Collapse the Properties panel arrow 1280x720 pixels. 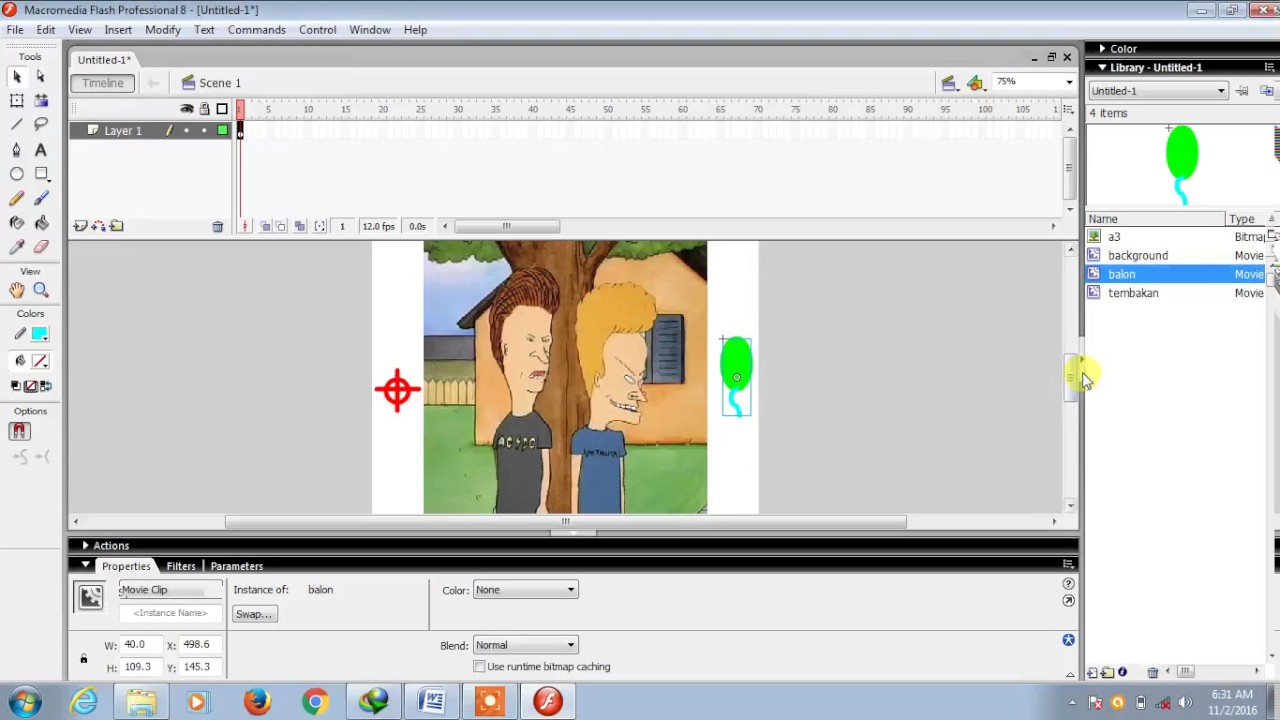pos(85,566)
